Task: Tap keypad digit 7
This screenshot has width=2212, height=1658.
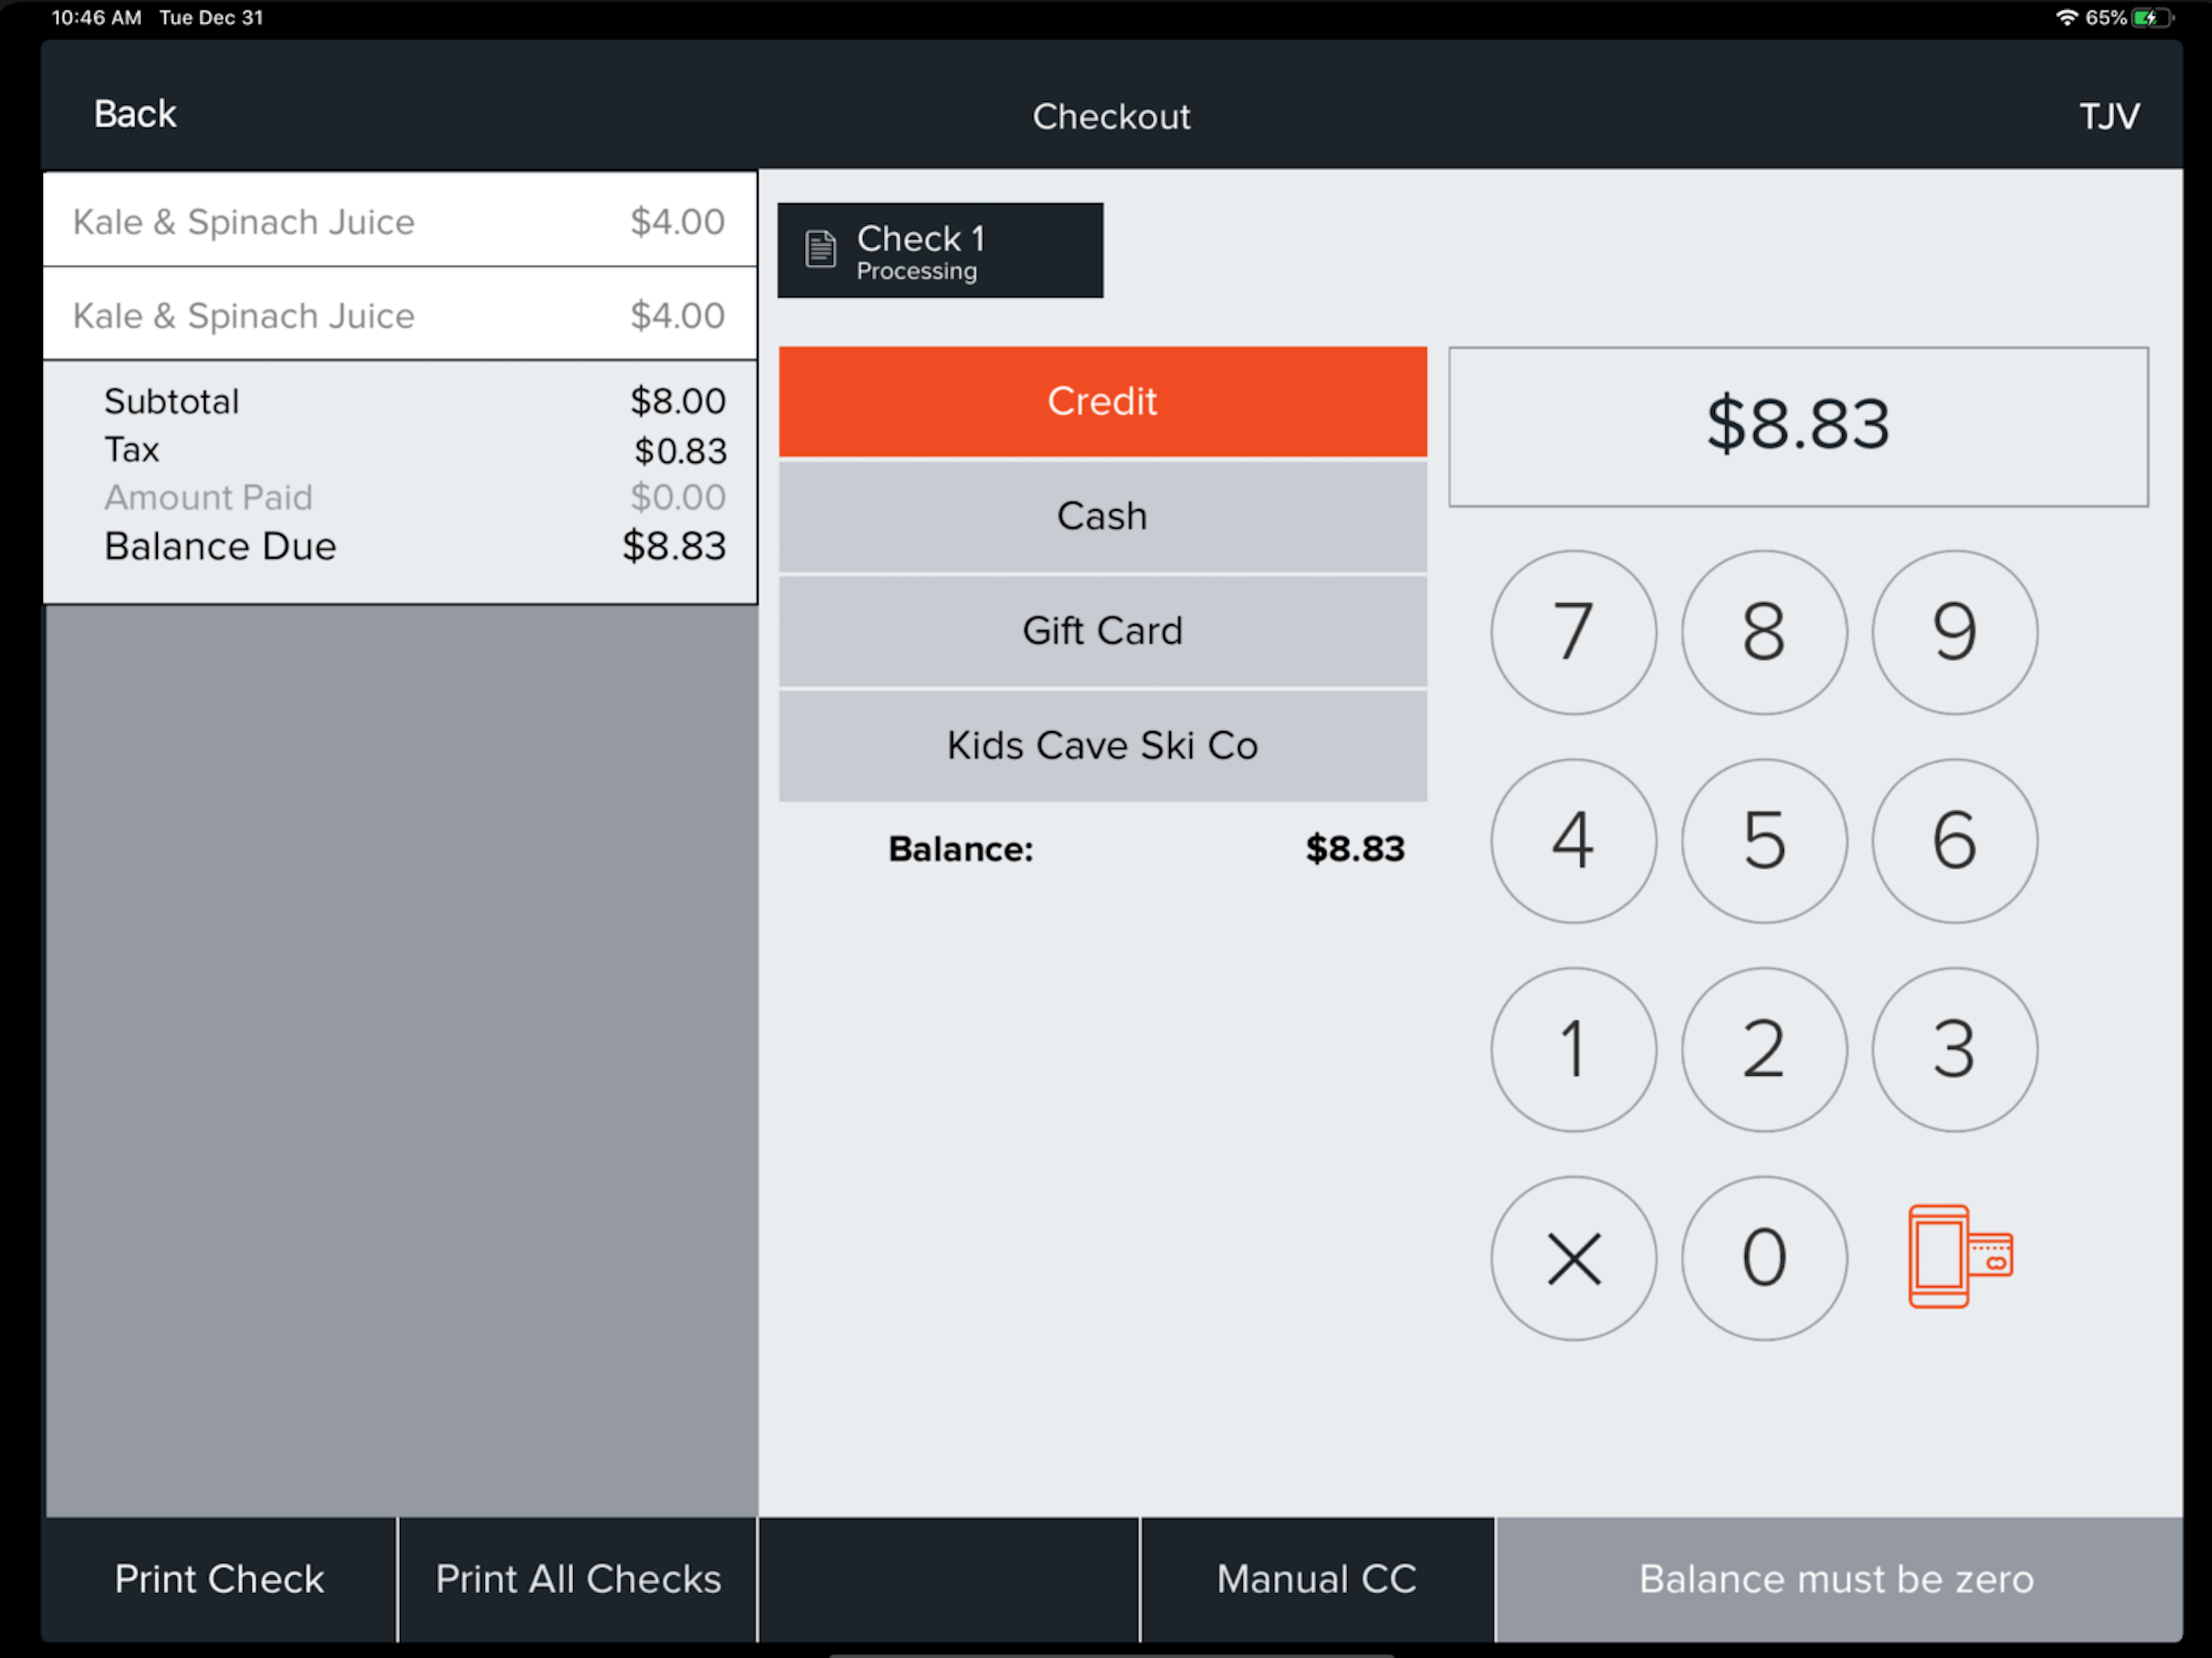Action: pos(1573,632)
